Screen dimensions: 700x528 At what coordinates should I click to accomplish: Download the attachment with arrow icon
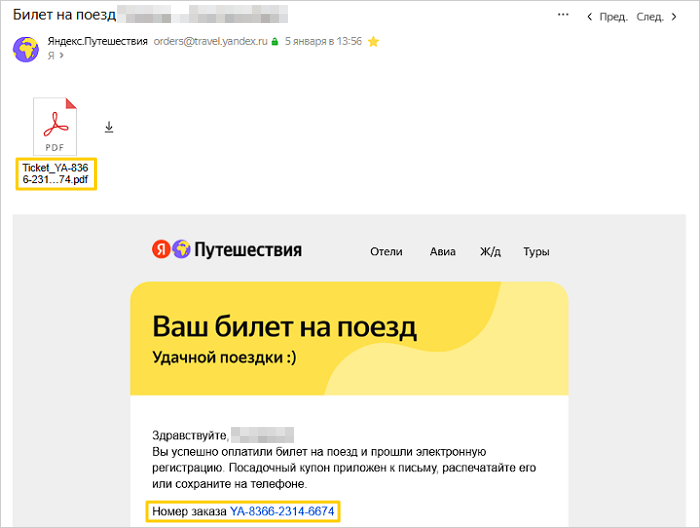point(109,127)
